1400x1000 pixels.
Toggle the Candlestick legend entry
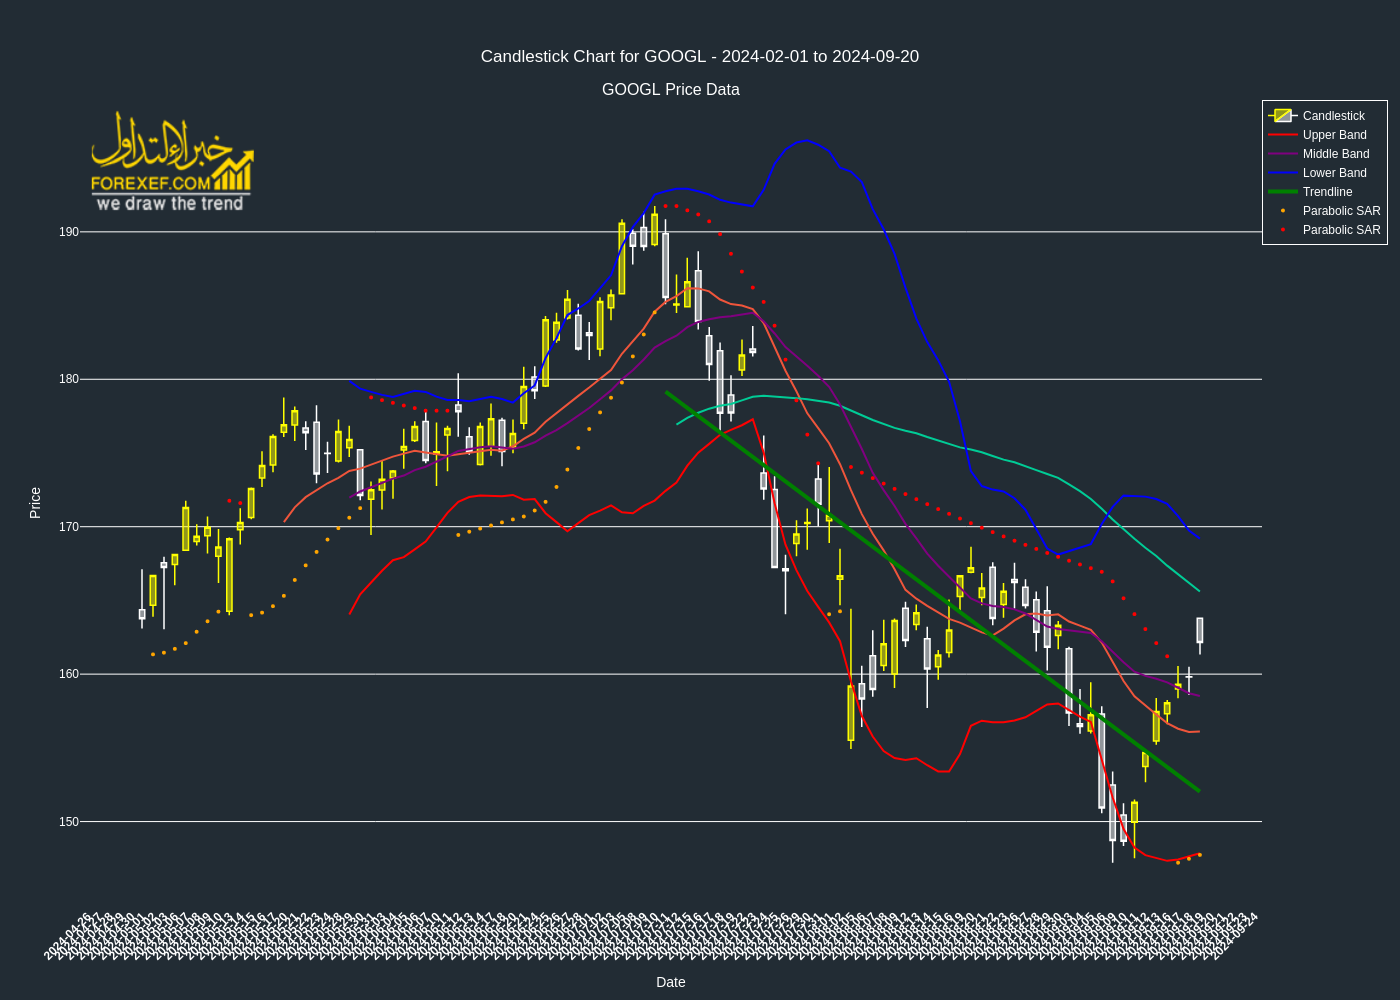coord(1324,116)
